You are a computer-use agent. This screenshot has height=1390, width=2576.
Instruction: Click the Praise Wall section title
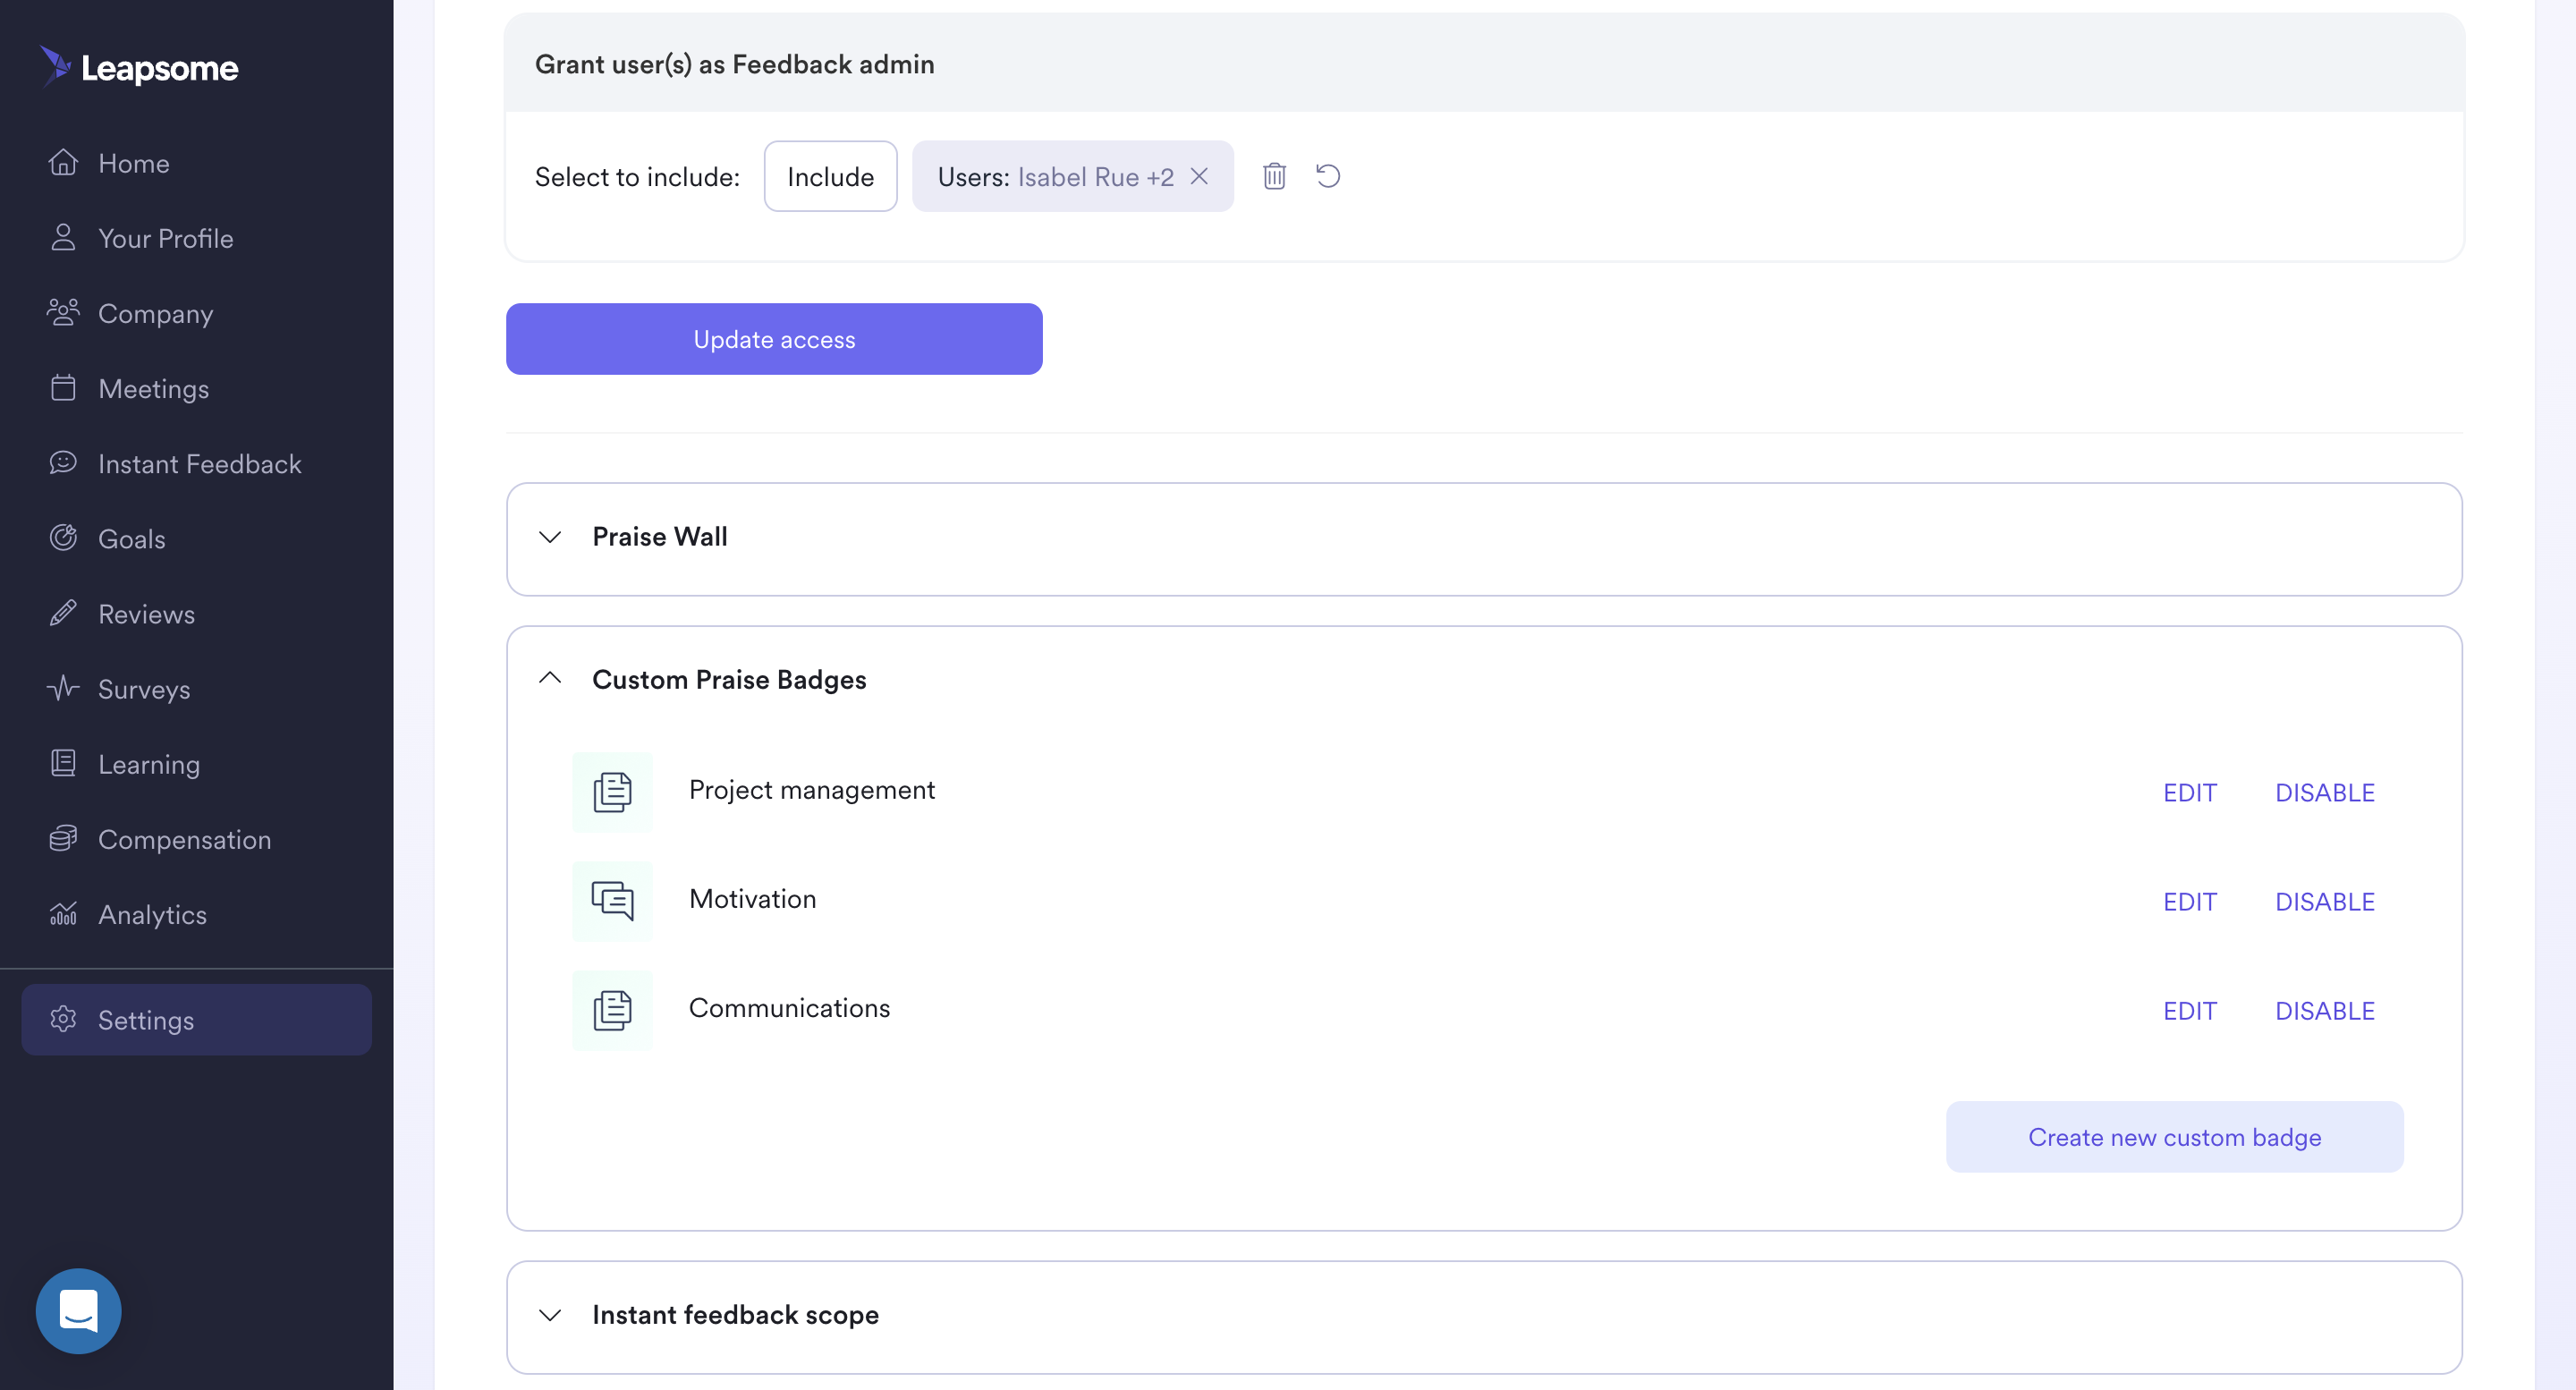coord(660,536)
